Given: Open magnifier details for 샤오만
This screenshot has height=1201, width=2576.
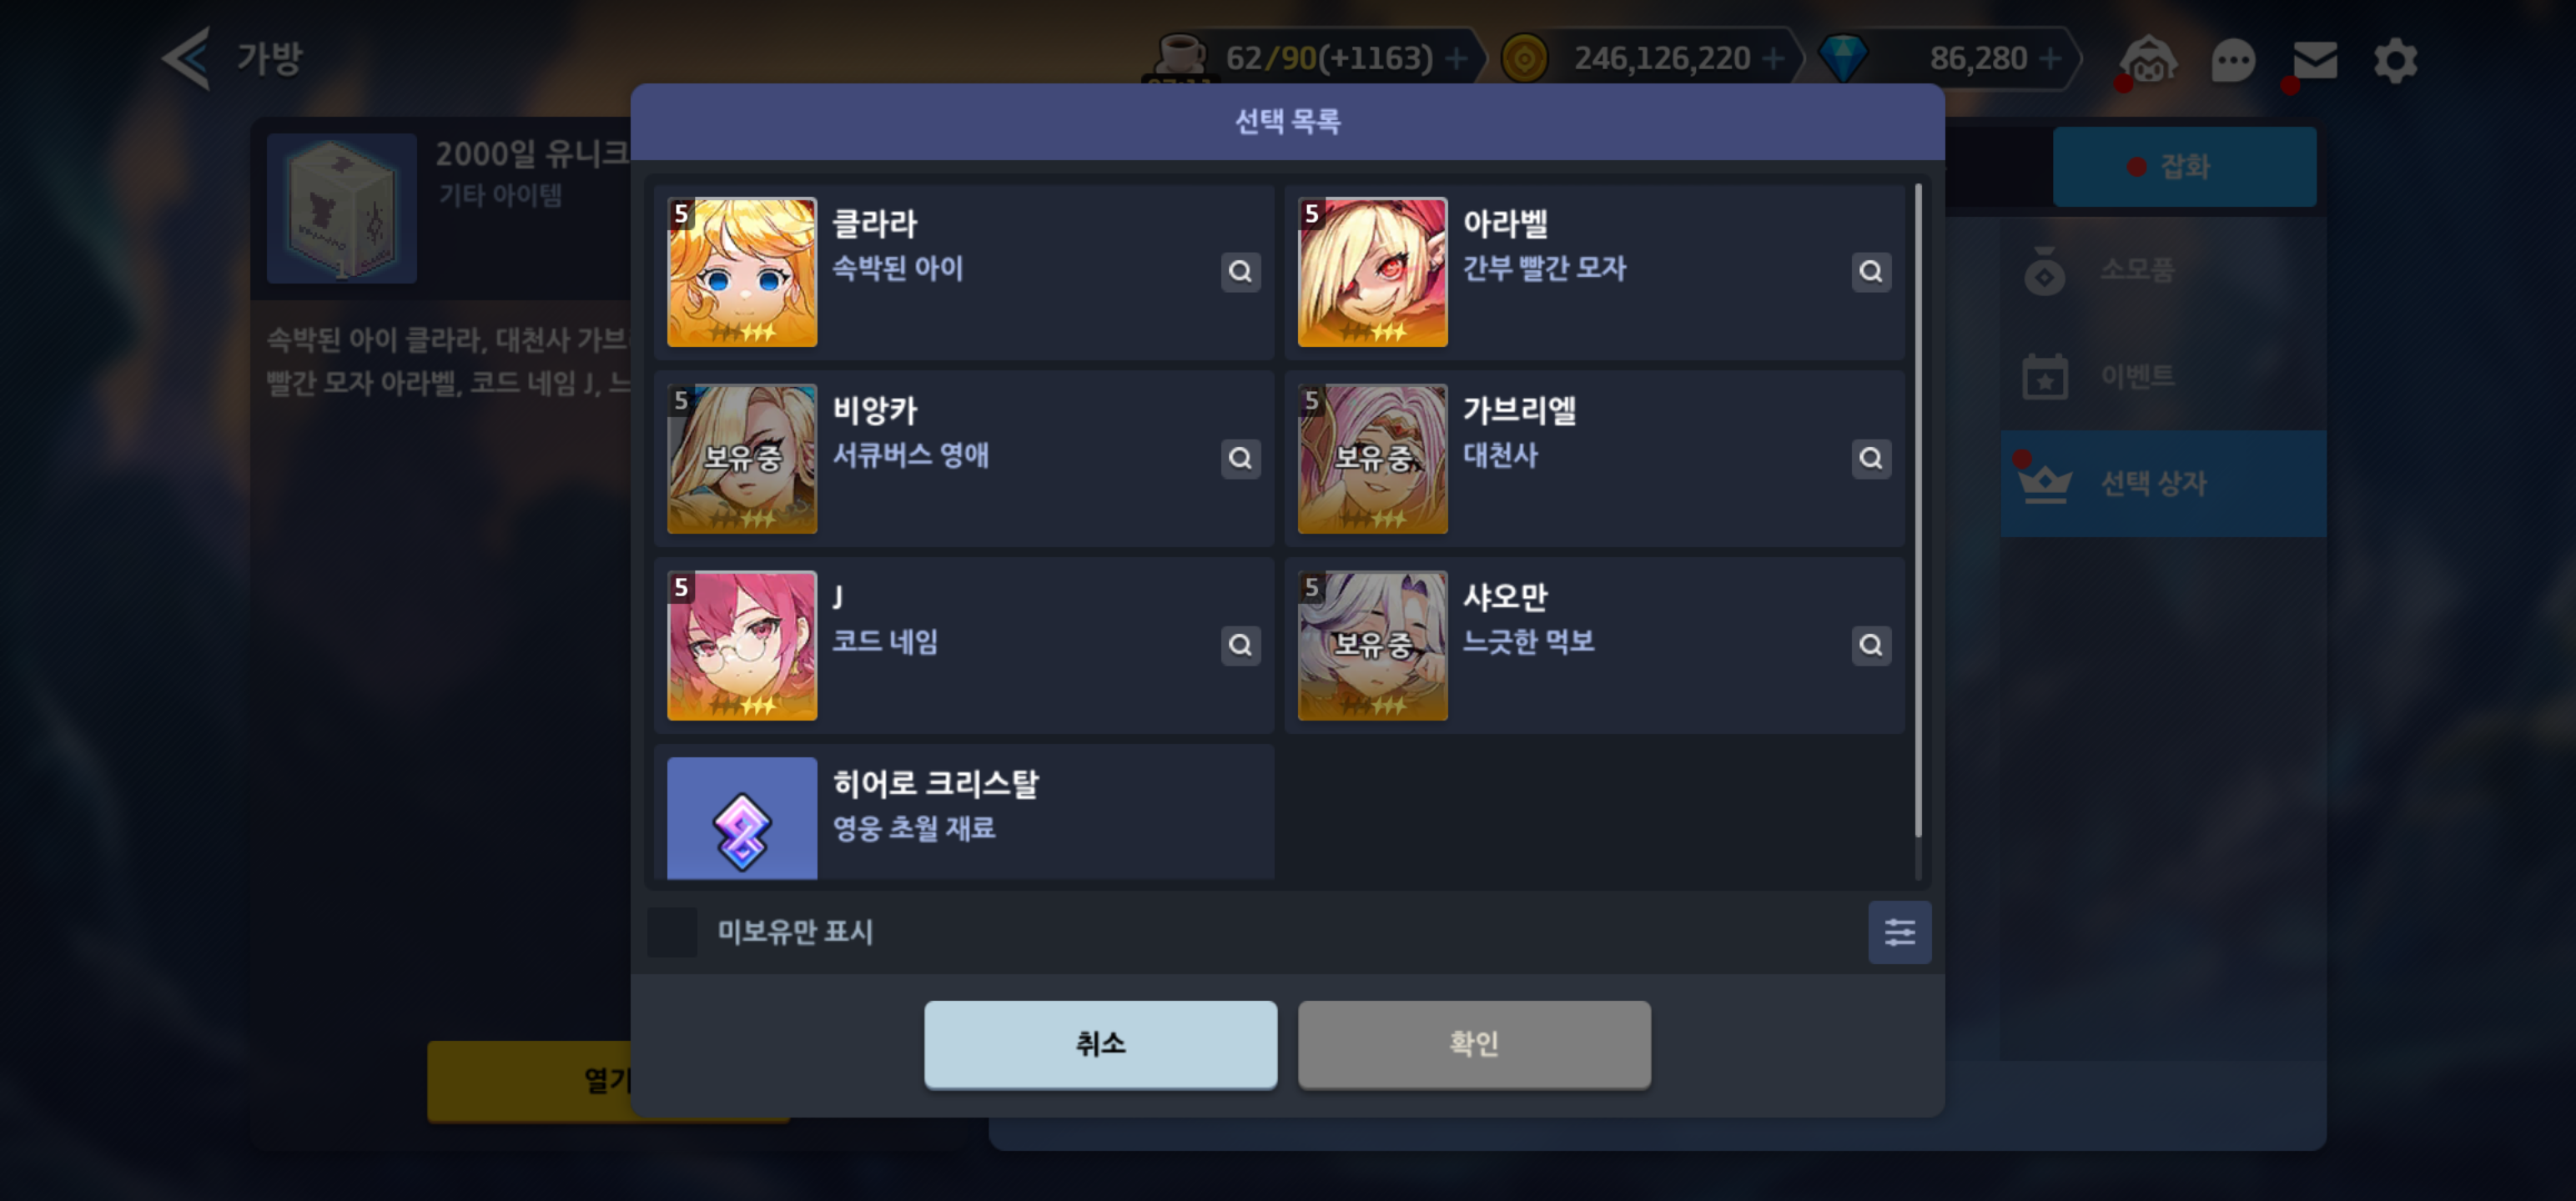Looking at the screenshot, I should 1870,645.
